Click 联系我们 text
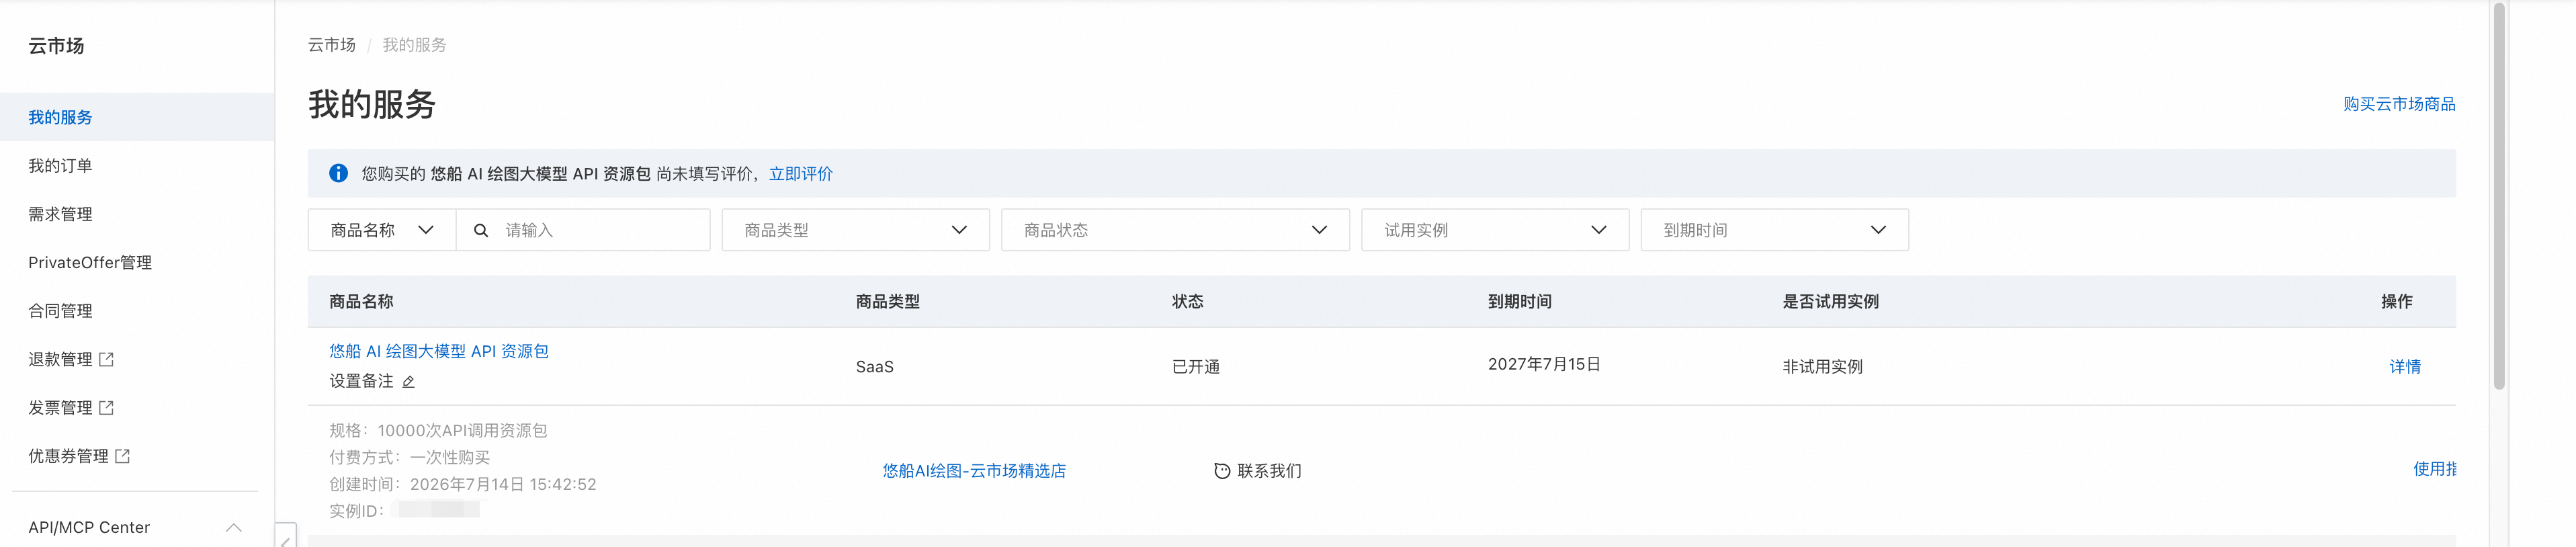Viewport: 2576px width, 547px height. (1269, 471)
